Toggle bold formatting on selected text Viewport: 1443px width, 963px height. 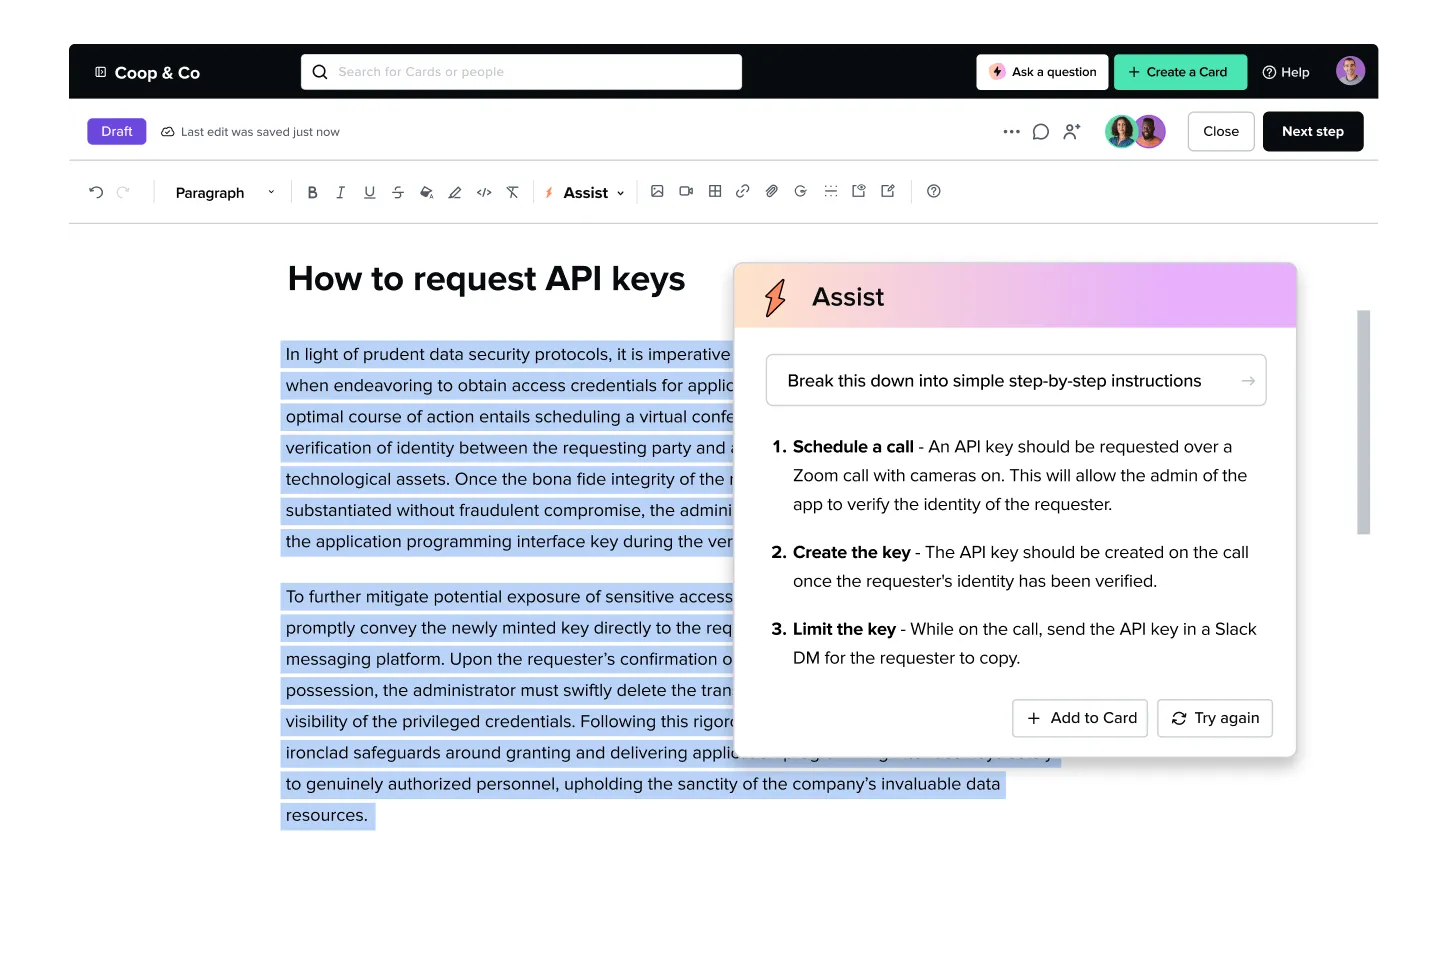point(312,192)
